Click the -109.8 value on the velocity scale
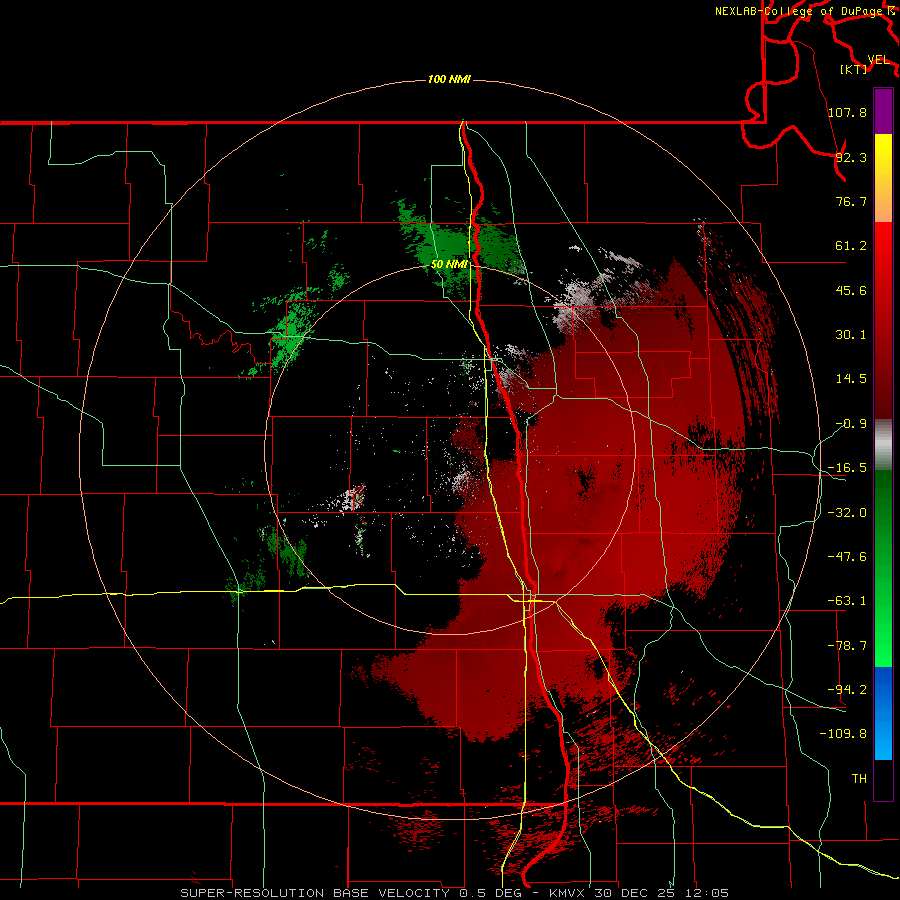The image size is (900, 900). pos(843,734)
